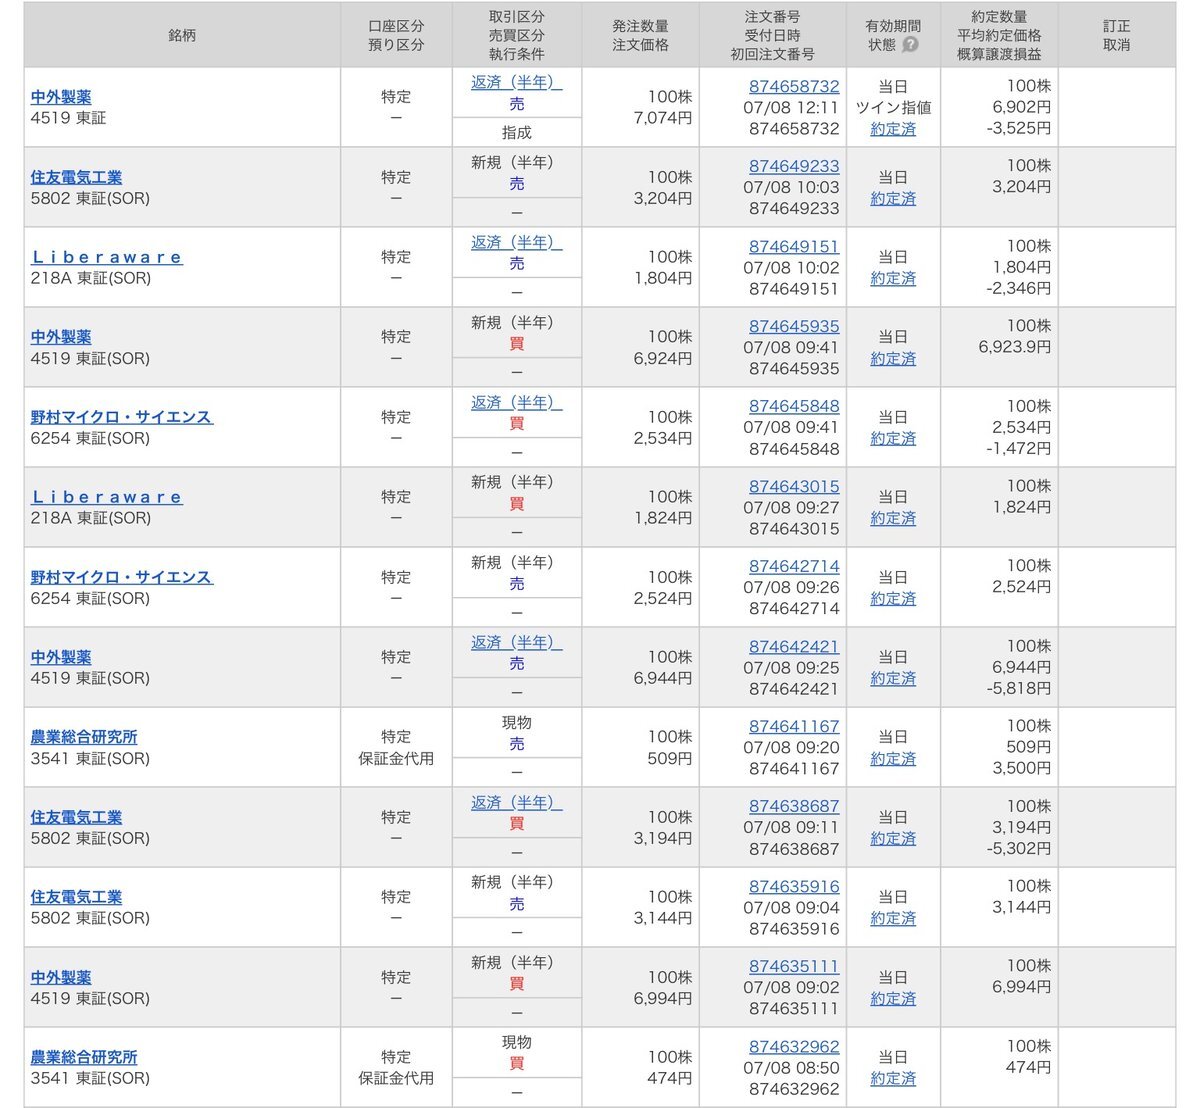The width and height of the screenshot is (1200, 1108).
Task: Click 約定済 status in order 874645935 row
Action: 893,358
